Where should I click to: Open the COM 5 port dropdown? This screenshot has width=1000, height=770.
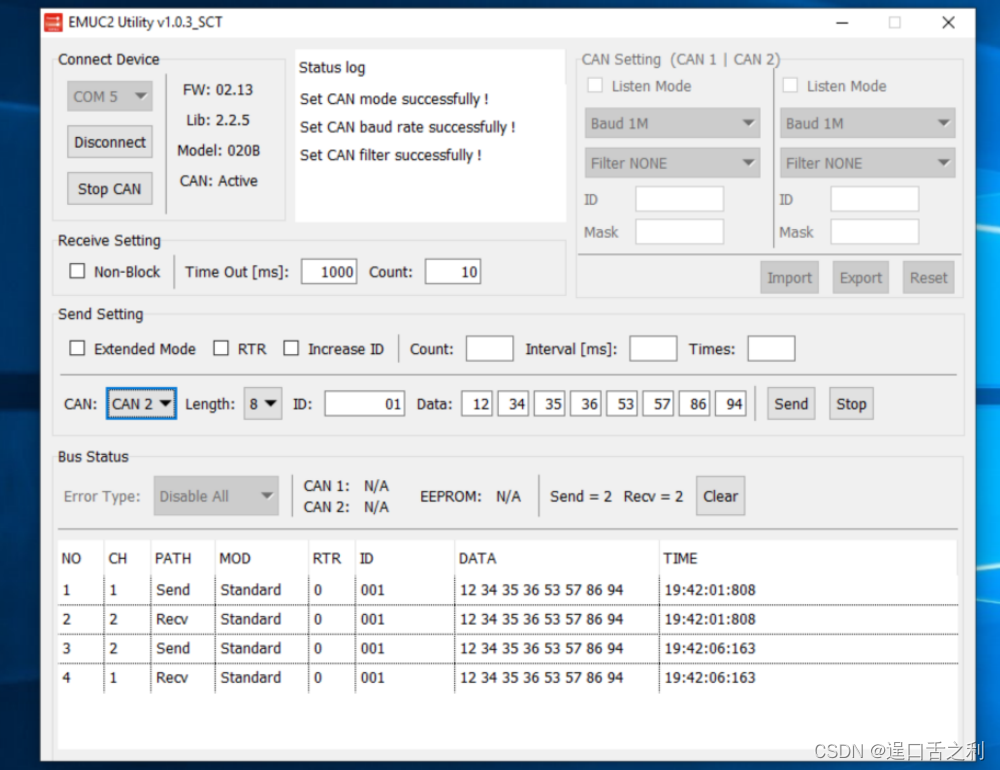(x=110, y=96)
